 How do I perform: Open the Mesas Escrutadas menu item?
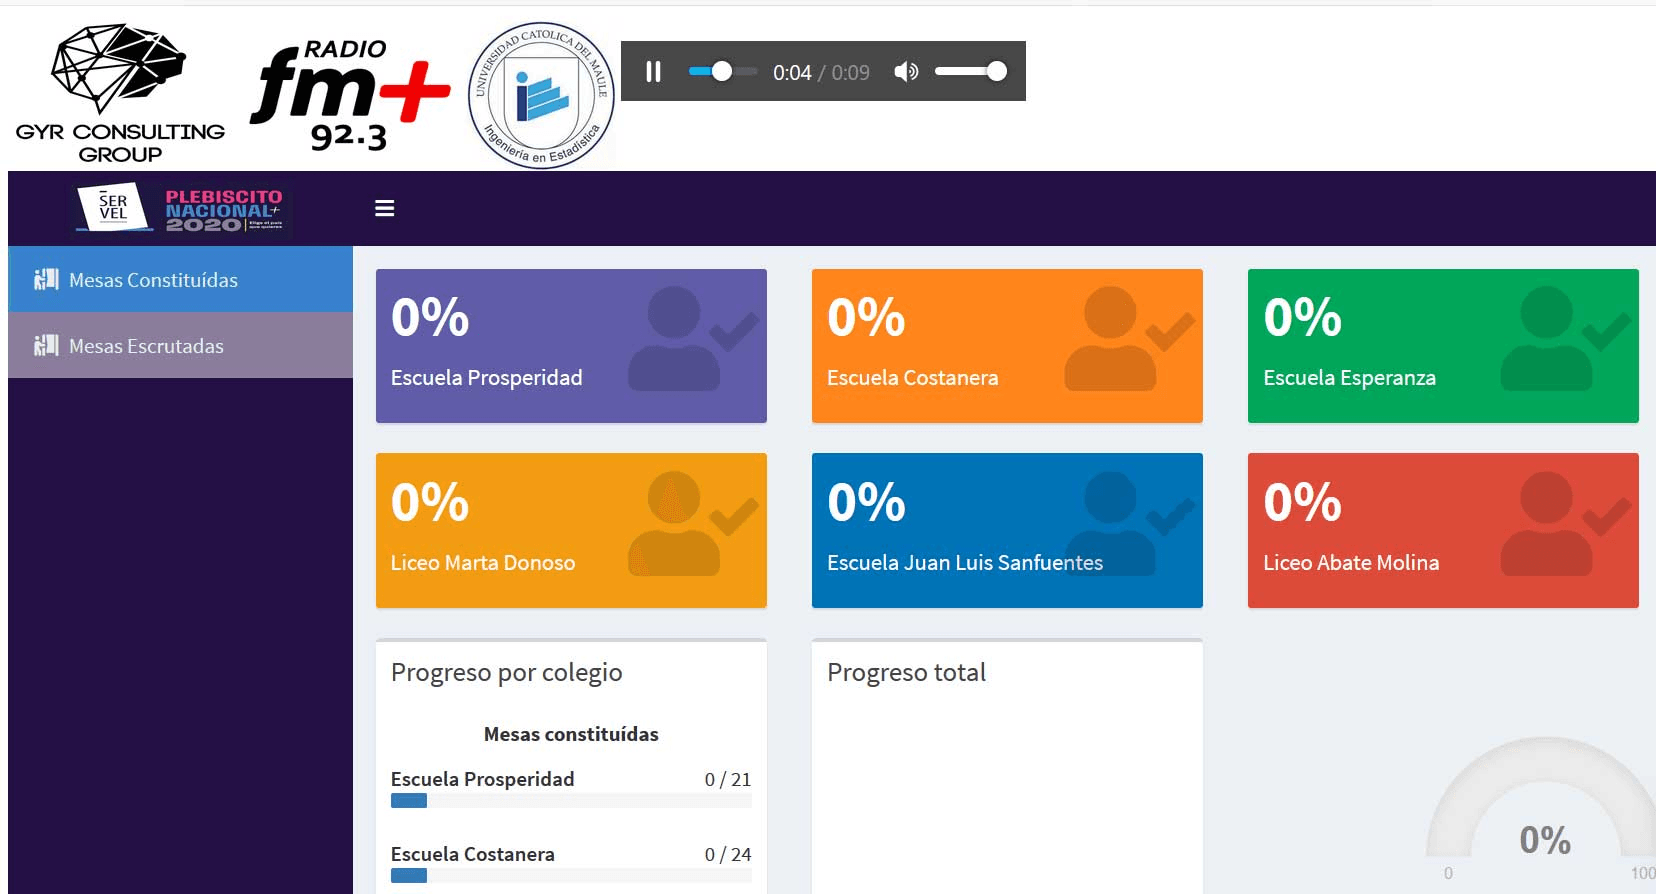pos(146,346)
